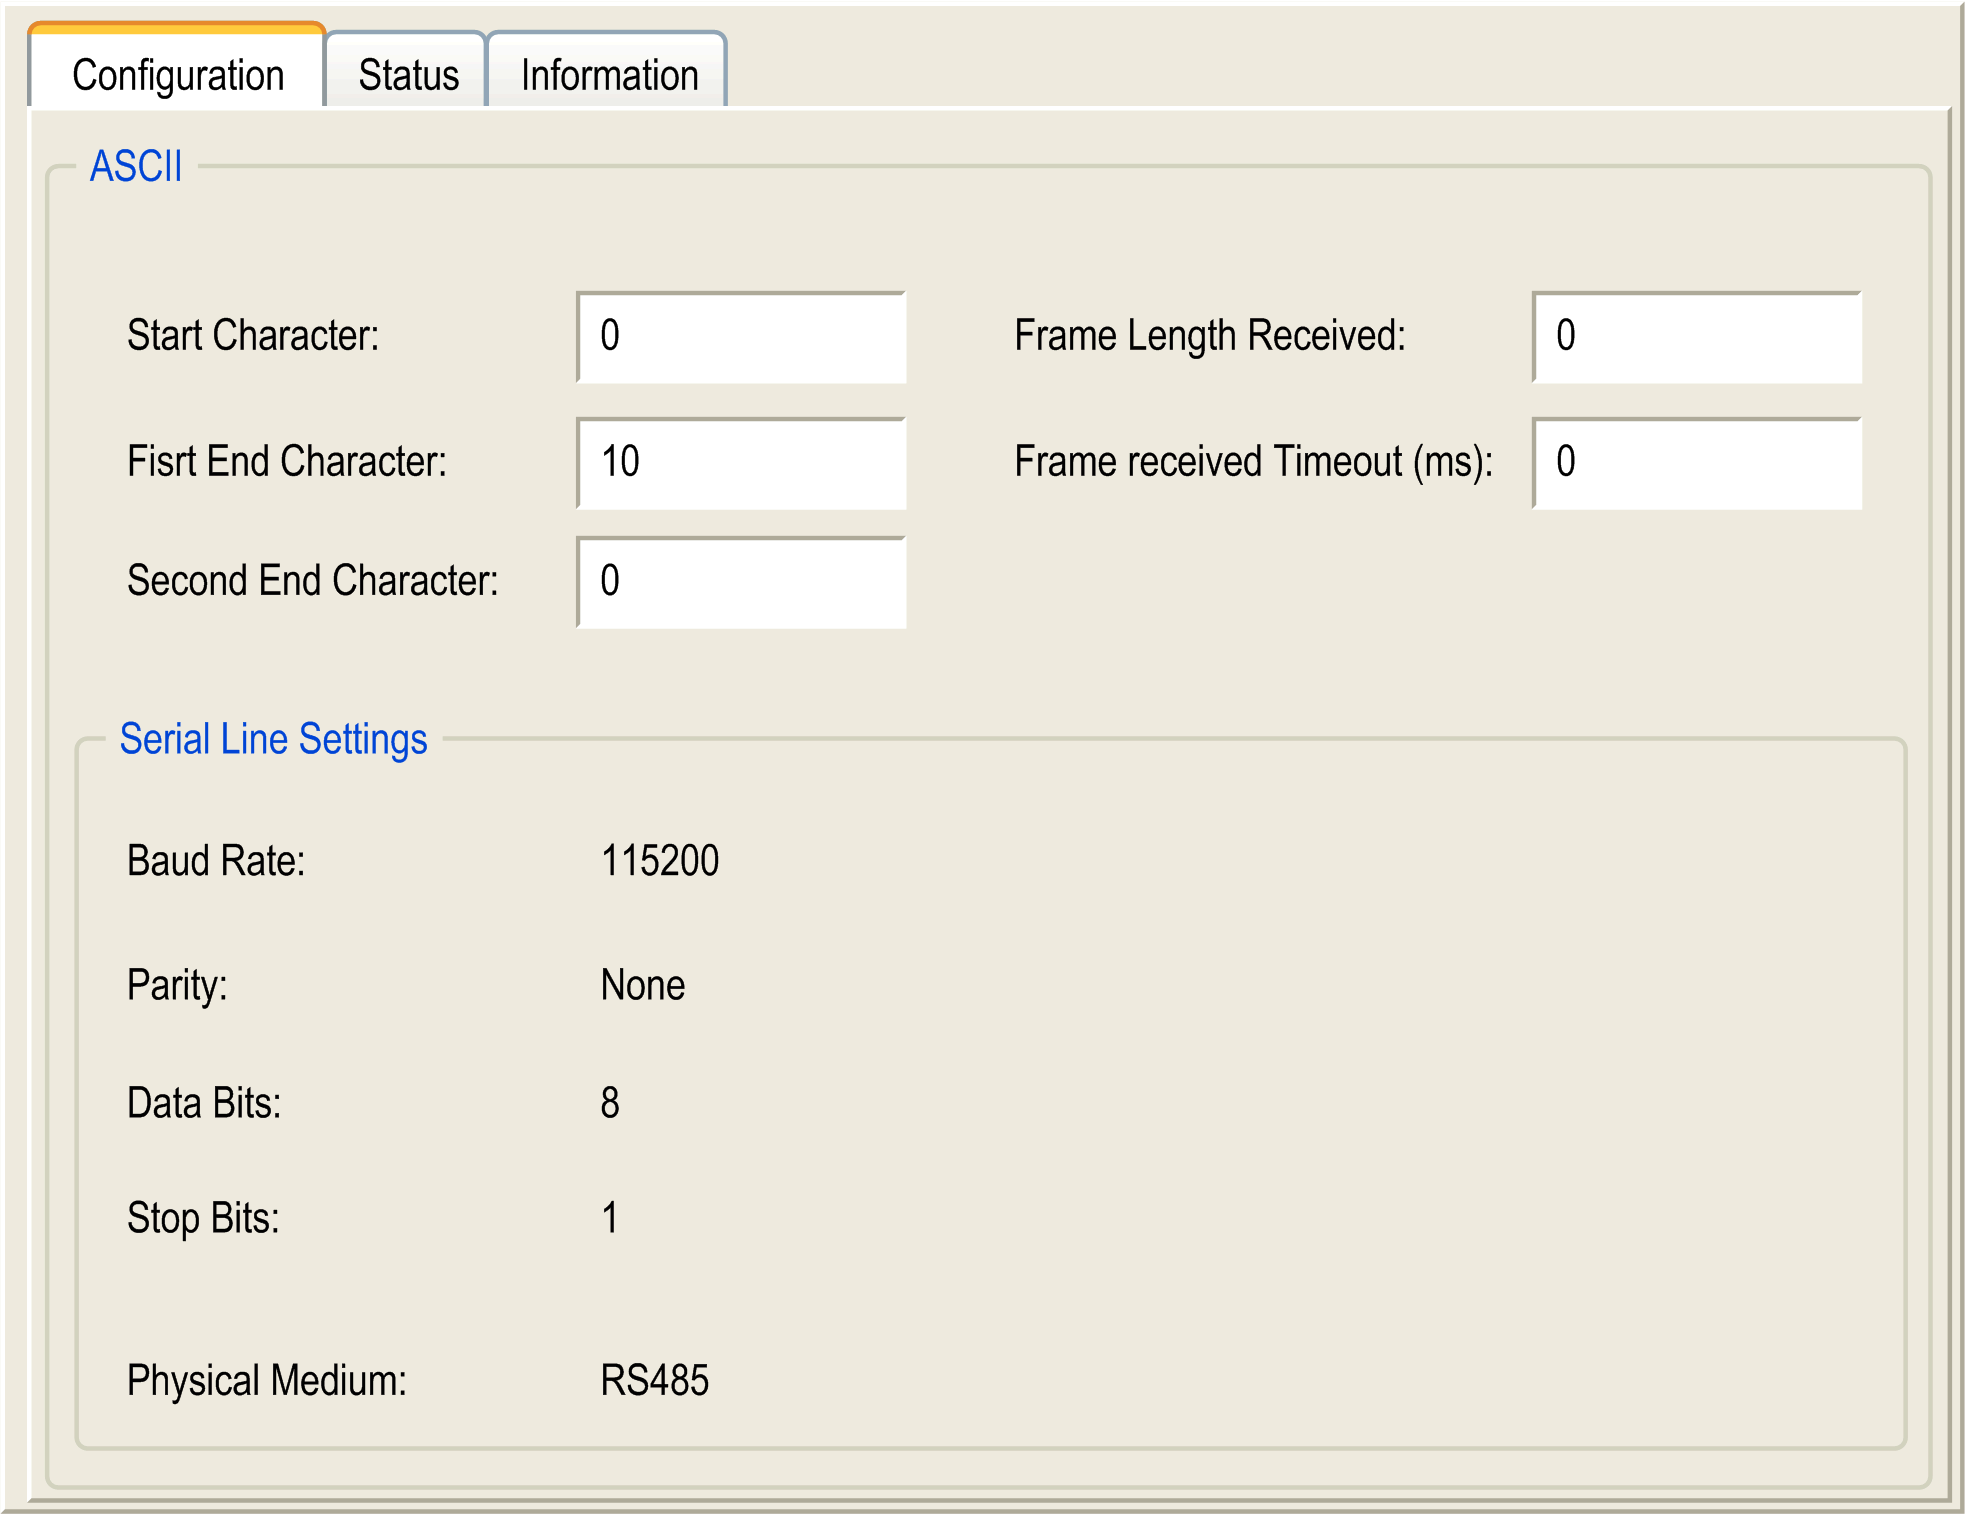Edit the Frame Length Received field
The height and width of the screenshot is (1515, 1965).
coord(1696,337)
